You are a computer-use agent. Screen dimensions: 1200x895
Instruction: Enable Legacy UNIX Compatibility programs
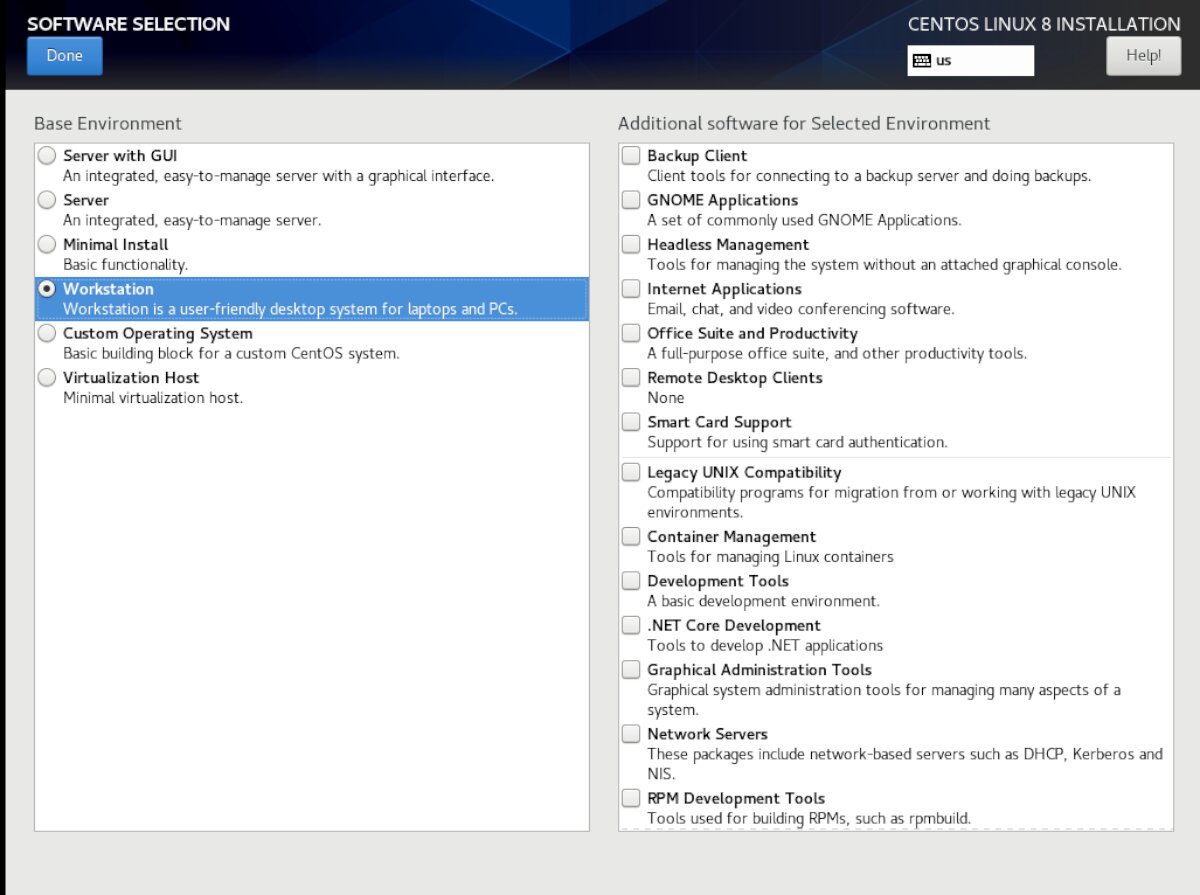(631, 471)
